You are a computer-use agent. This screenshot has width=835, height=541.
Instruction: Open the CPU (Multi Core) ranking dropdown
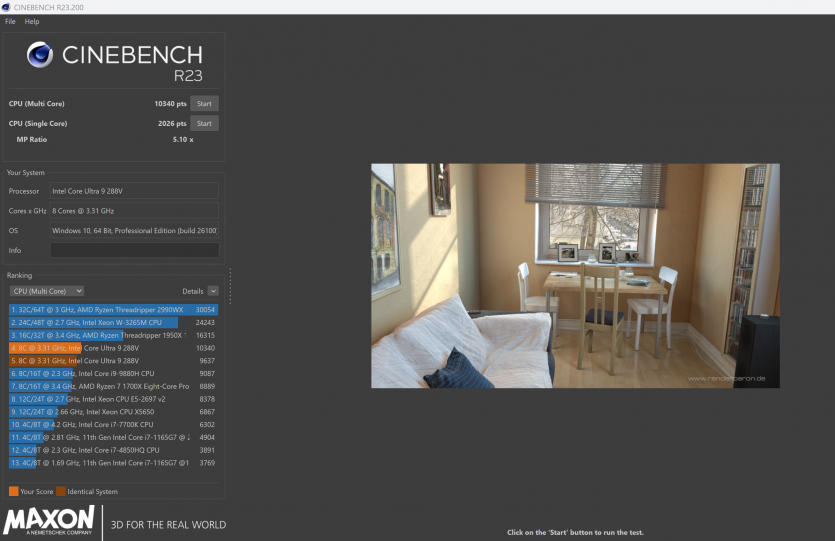(46, 291)
